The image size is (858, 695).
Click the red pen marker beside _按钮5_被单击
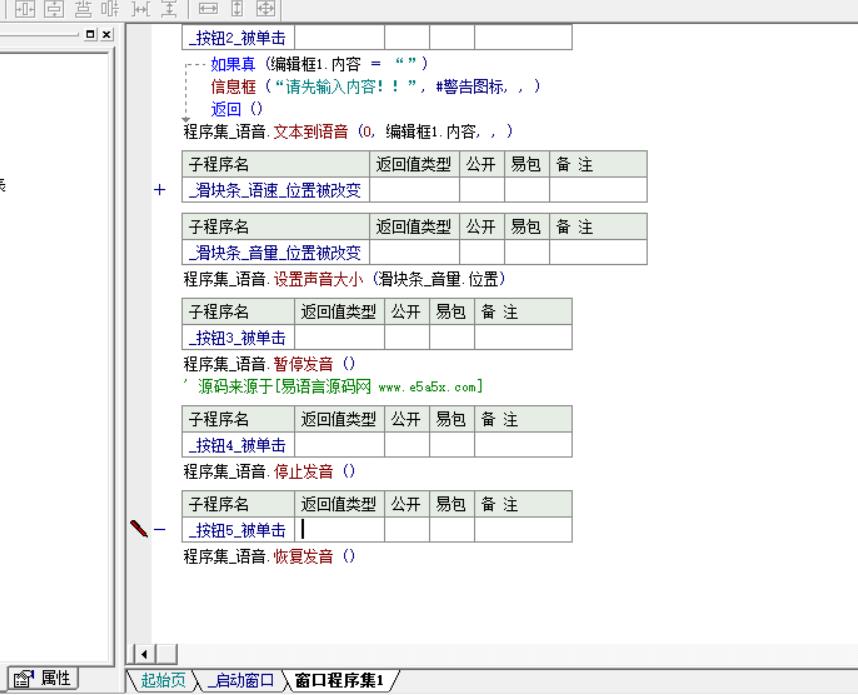click(138, 529)
